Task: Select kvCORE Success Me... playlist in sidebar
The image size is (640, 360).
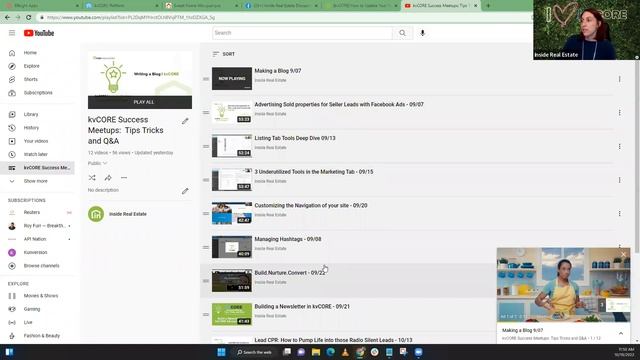Action: [x=37, y=168]
